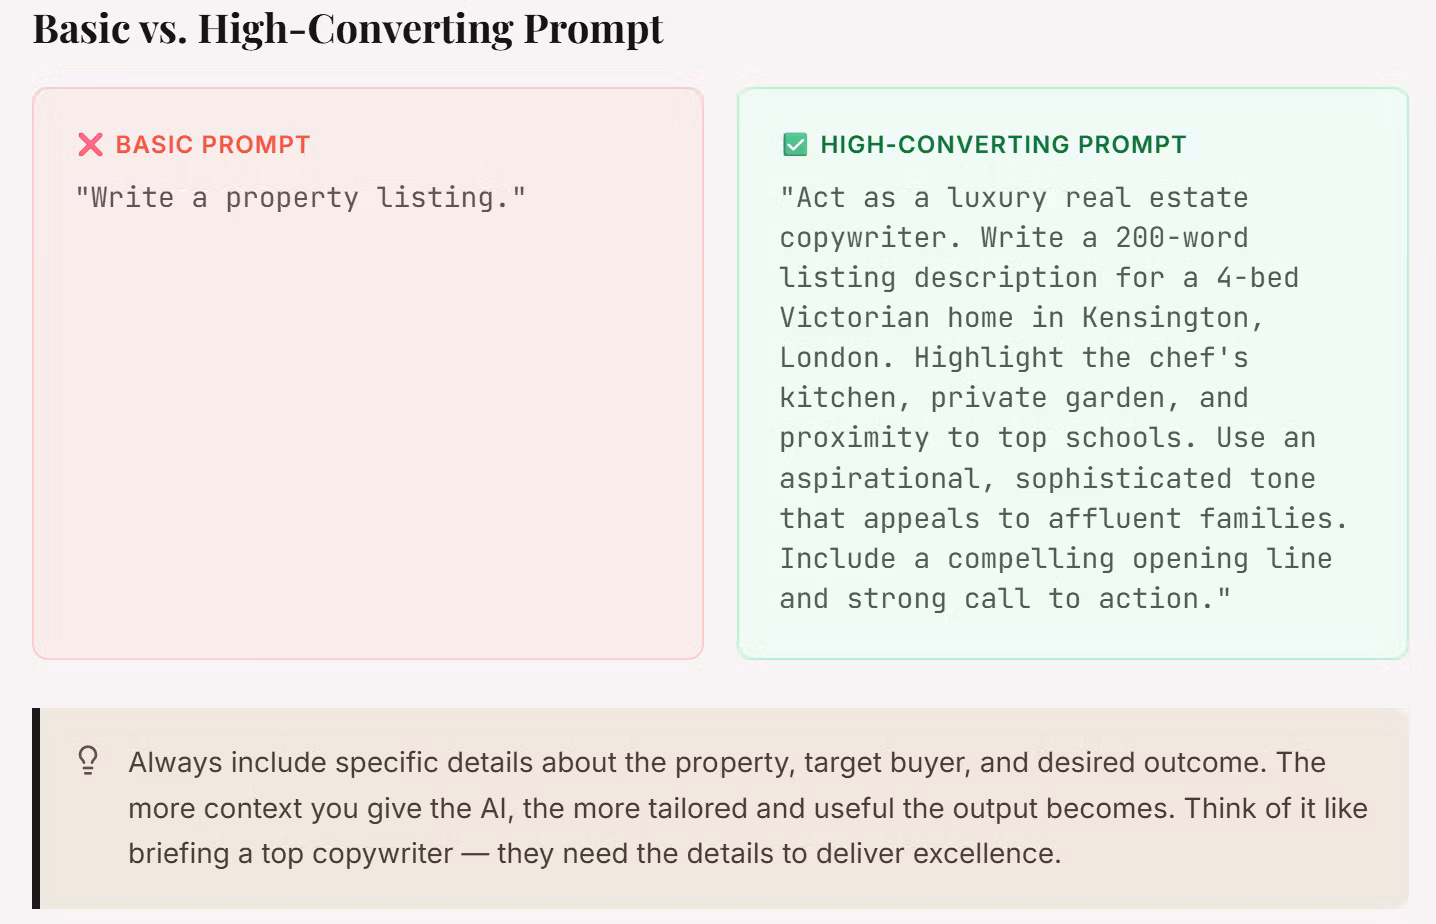
Task: Click the "and strong call to action." line
Action: [1005, 598]
